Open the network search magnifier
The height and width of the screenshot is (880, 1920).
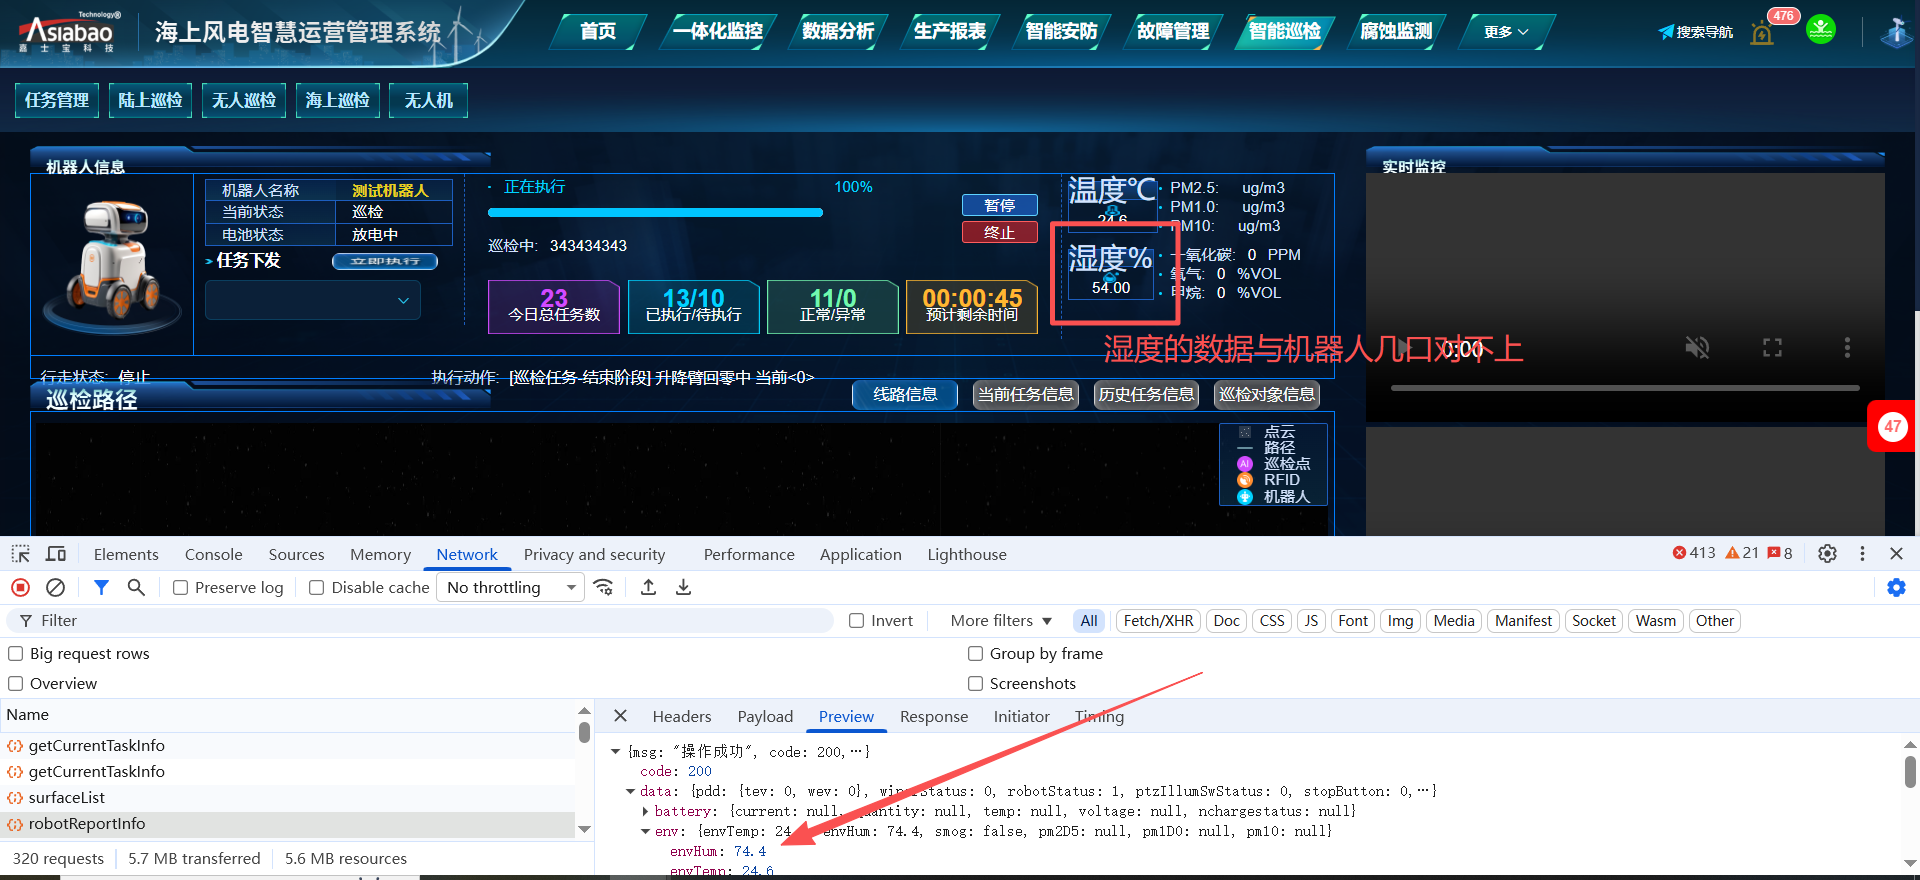pyautogui.click(x=136, y=587)
